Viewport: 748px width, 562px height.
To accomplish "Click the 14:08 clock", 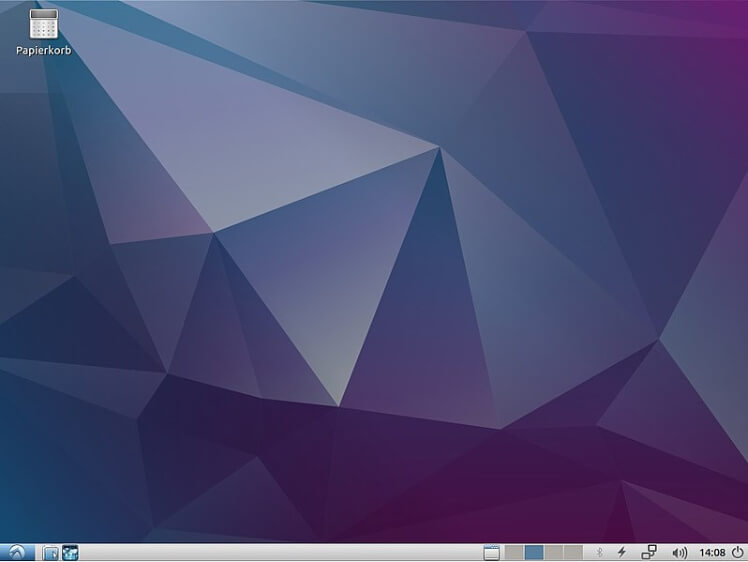I will tap(712, 553).
